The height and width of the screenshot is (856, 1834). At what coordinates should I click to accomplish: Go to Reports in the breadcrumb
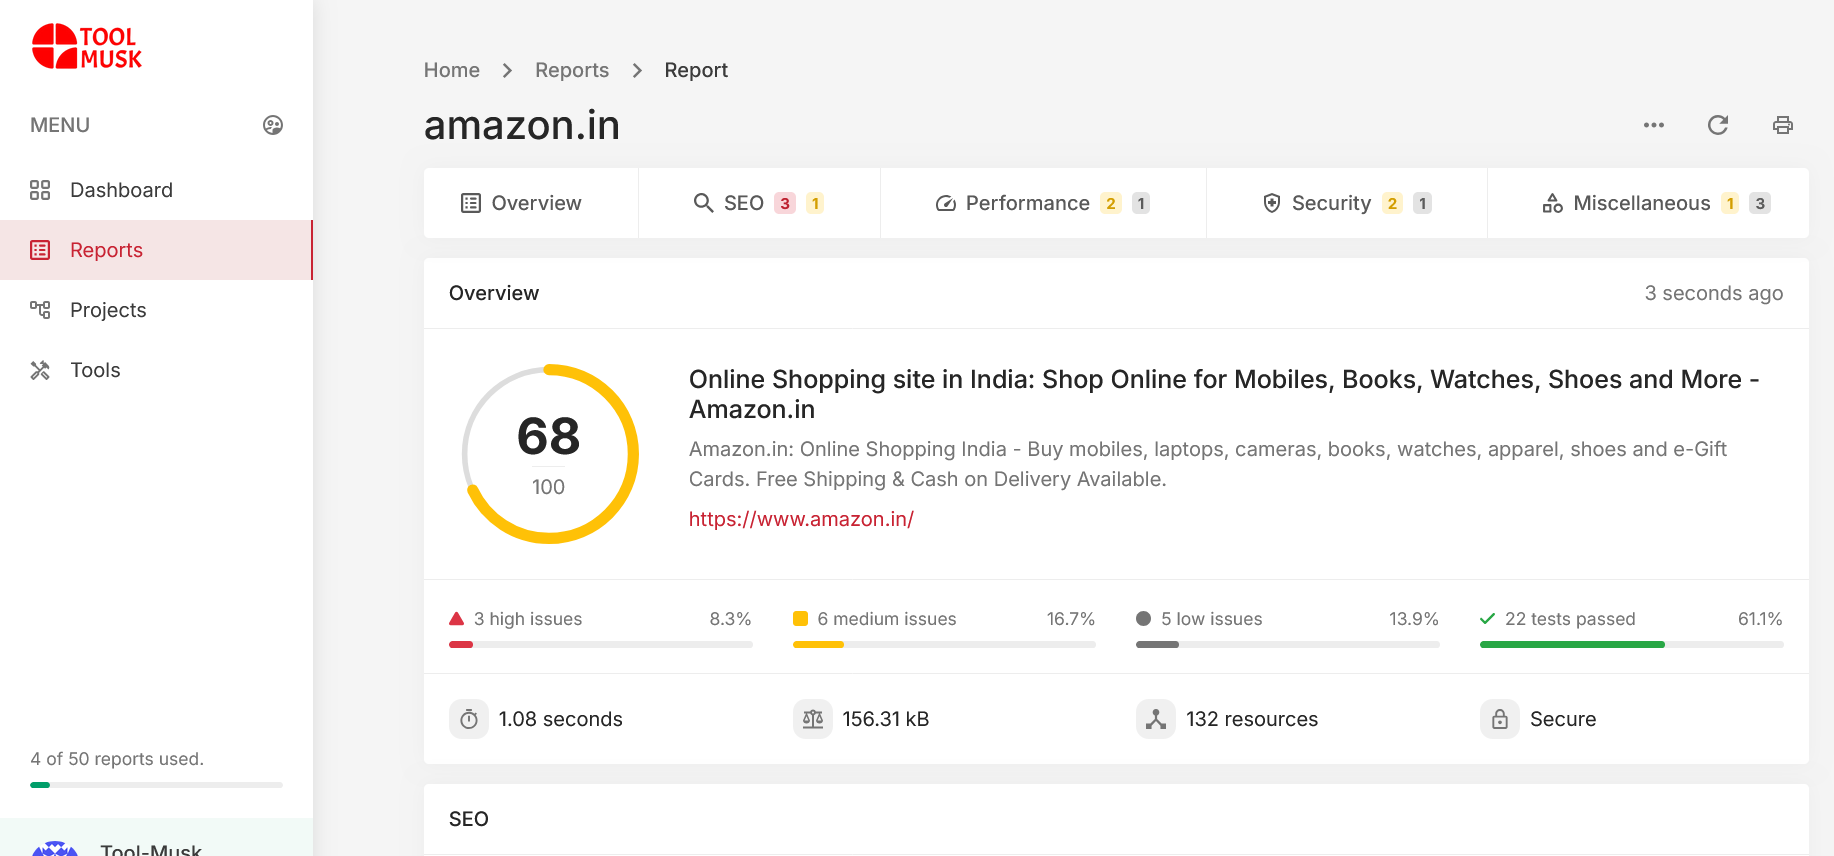coord(571,70)
